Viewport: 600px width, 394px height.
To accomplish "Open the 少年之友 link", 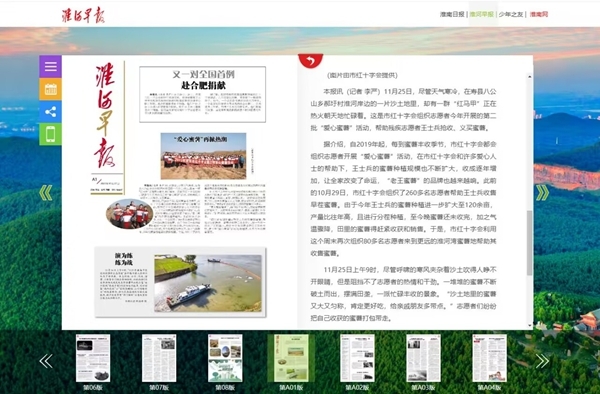I will [x=510, y=15].
